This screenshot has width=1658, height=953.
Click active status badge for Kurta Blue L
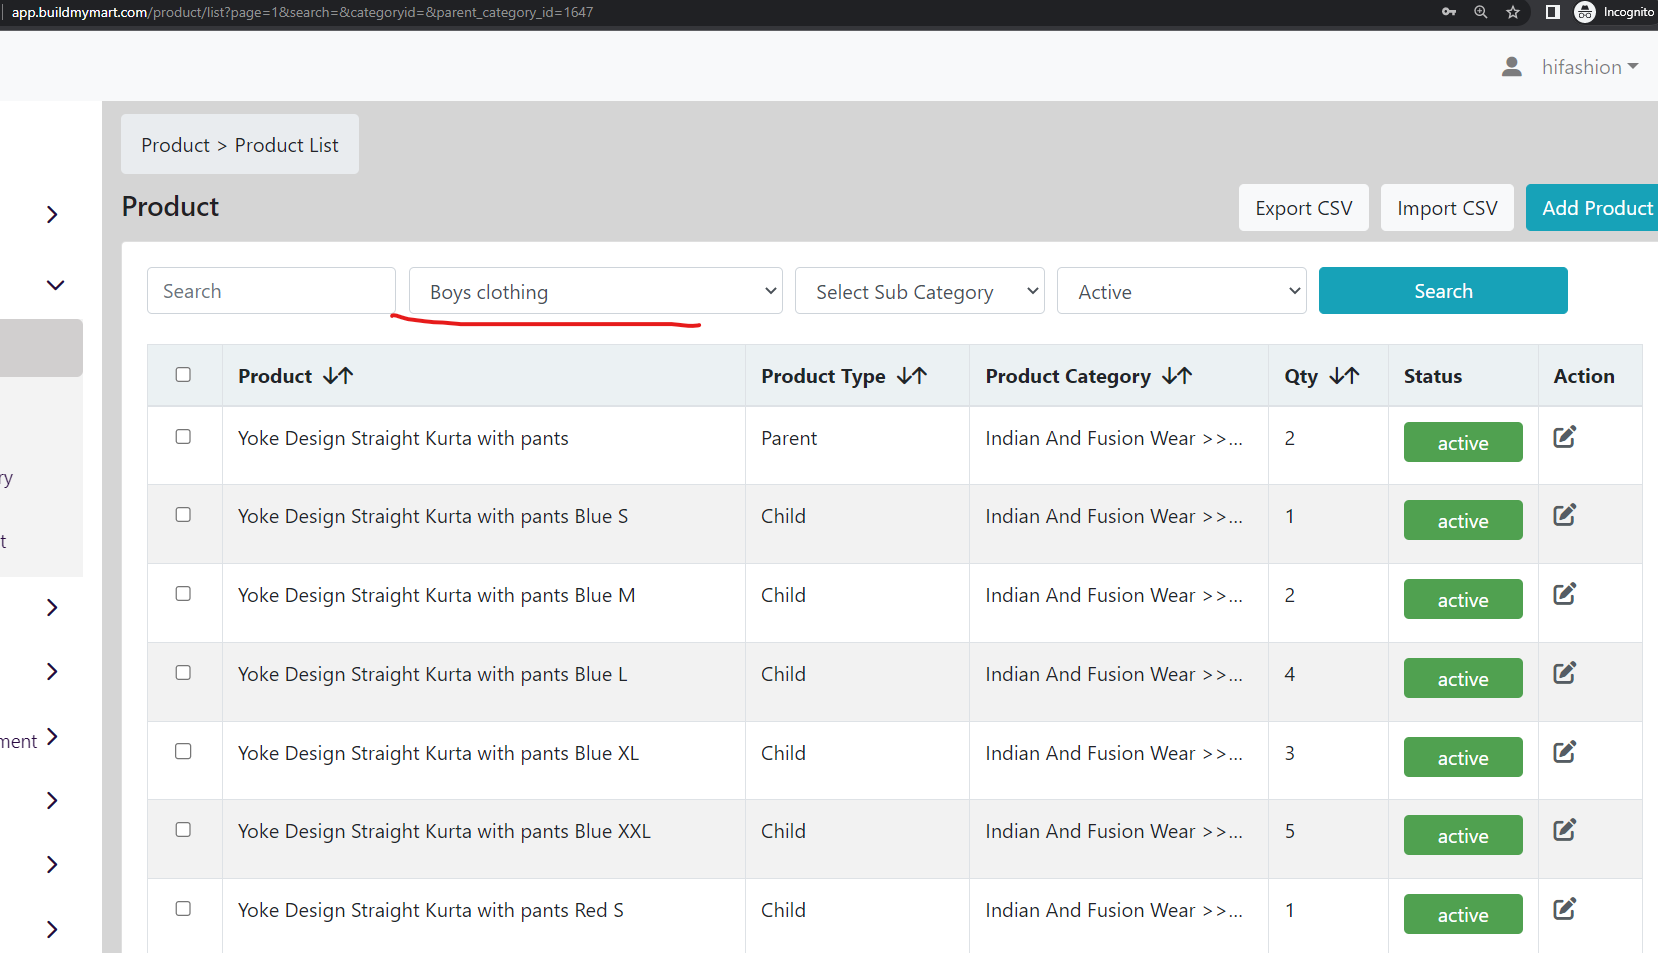pos(1463,678)
